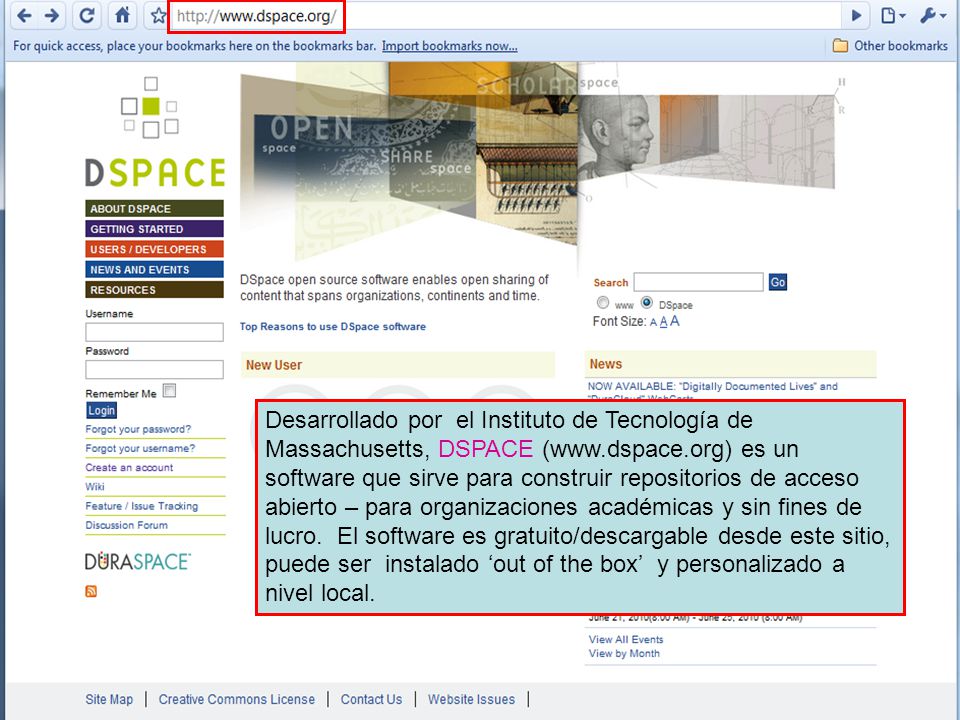Click View by Month

click(624, 653)
